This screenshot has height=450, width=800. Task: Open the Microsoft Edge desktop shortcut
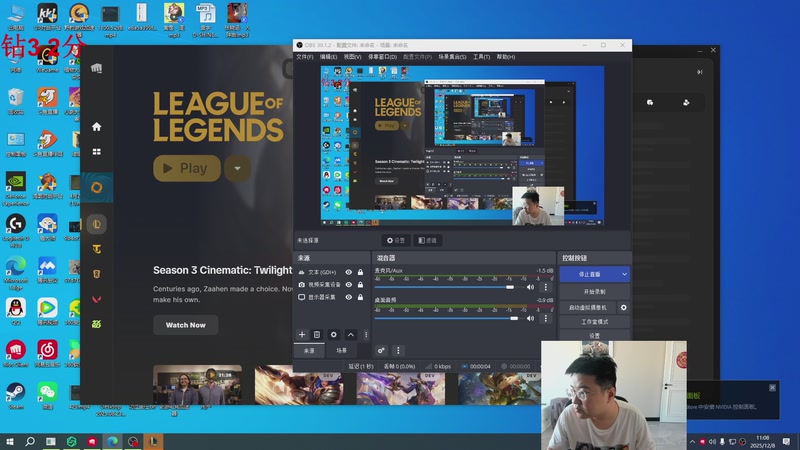[x=15, y=273]
